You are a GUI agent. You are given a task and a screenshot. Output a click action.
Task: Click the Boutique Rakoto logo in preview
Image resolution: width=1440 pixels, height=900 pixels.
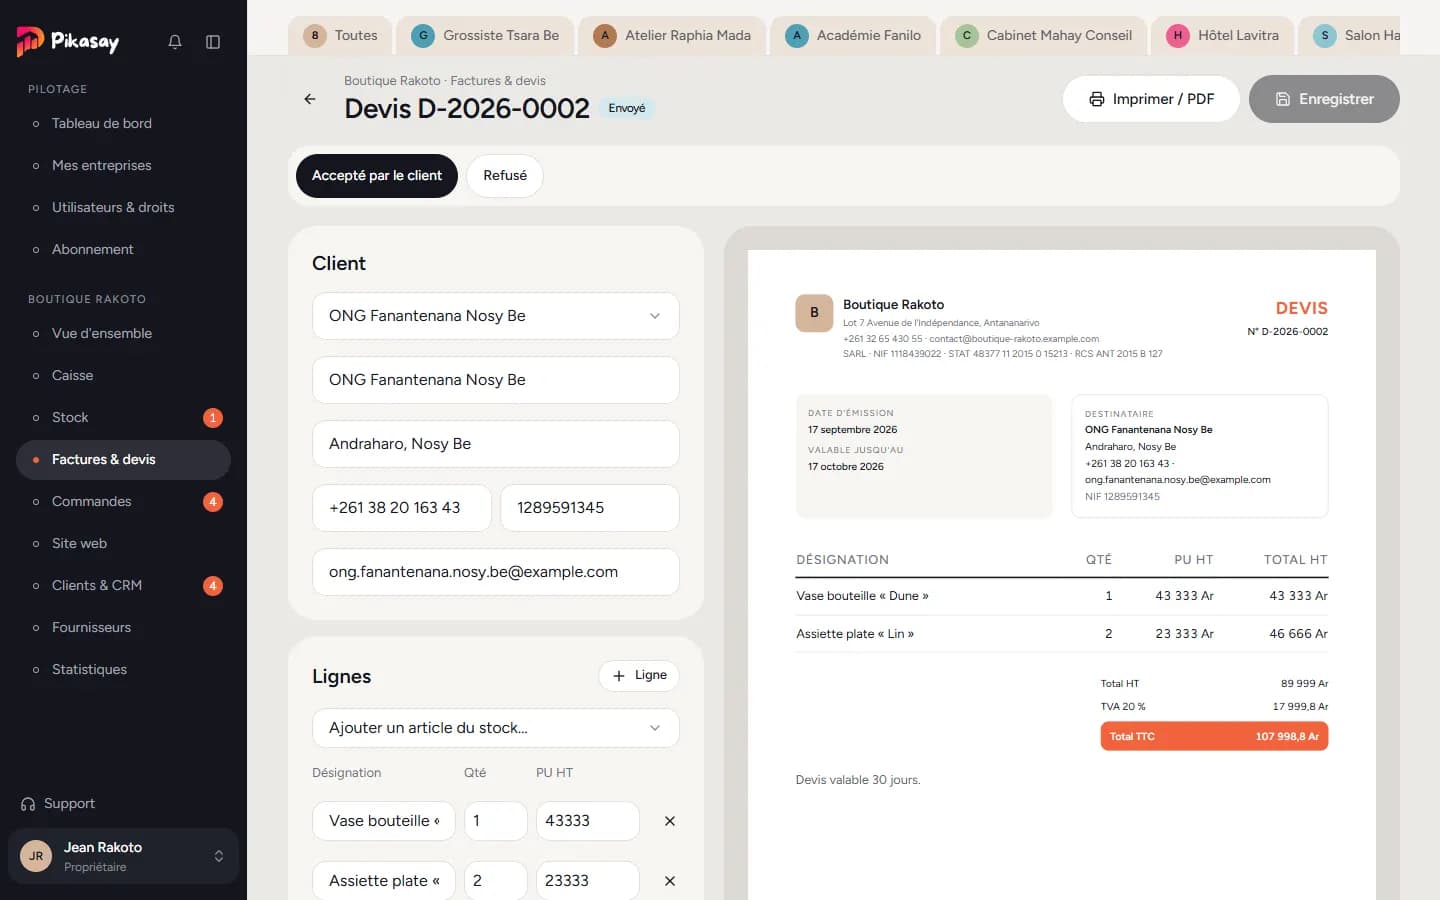click(814, 313)
